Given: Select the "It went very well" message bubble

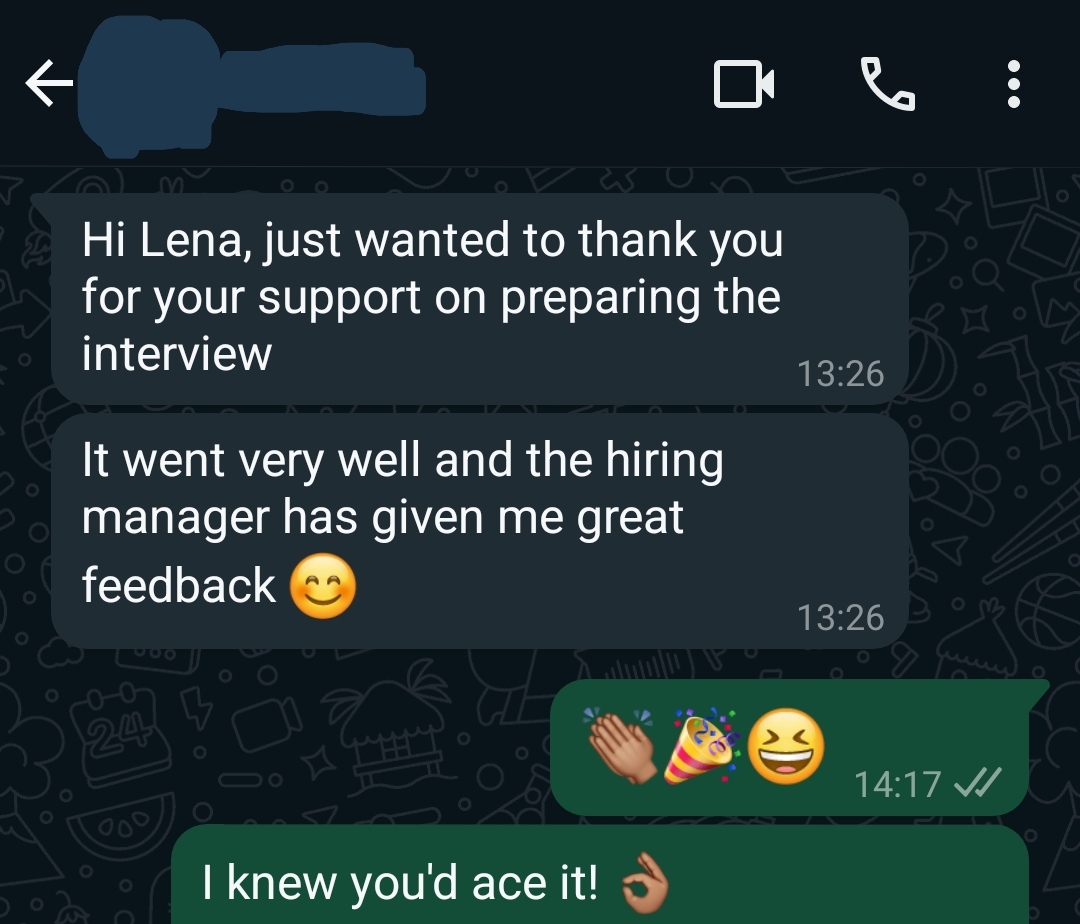Looking at the screenshot, I should click(x=479, y=531).
